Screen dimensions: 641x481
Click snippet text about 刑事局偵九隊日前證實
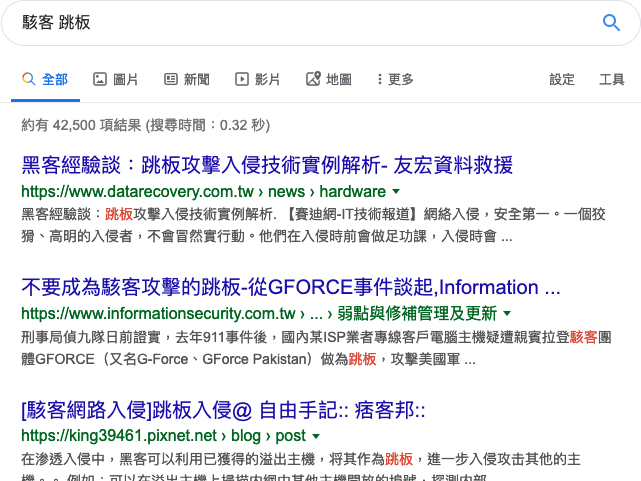(316, 348)
